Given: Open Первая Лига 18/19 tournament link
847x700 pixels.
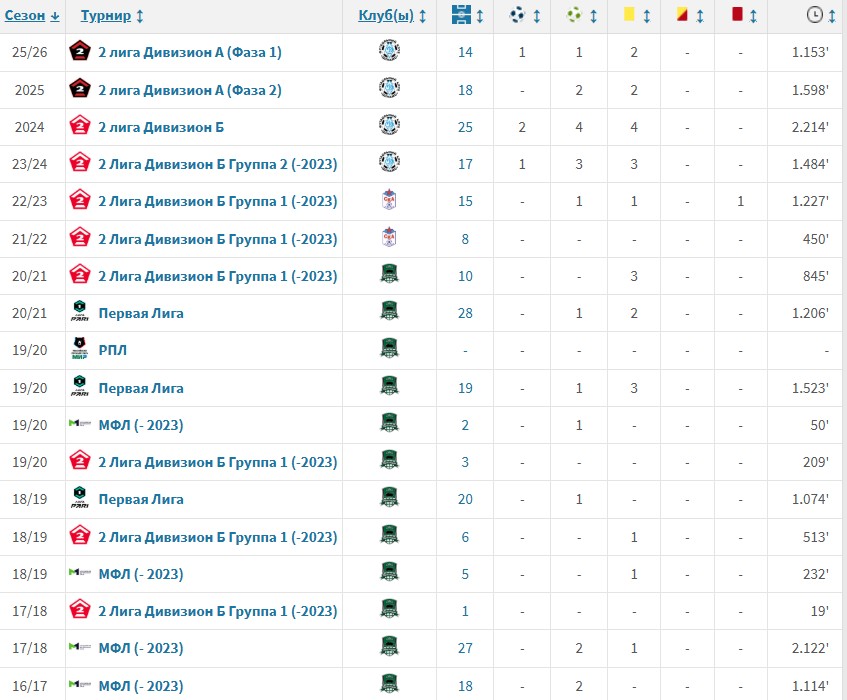Looking at the screenshot, I should click(141, 500).
